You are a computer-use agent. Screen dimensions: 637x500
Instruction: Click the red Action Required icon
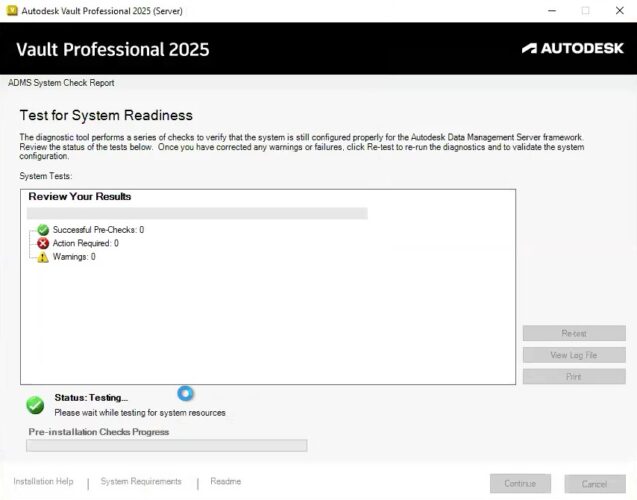click(43, 243)
